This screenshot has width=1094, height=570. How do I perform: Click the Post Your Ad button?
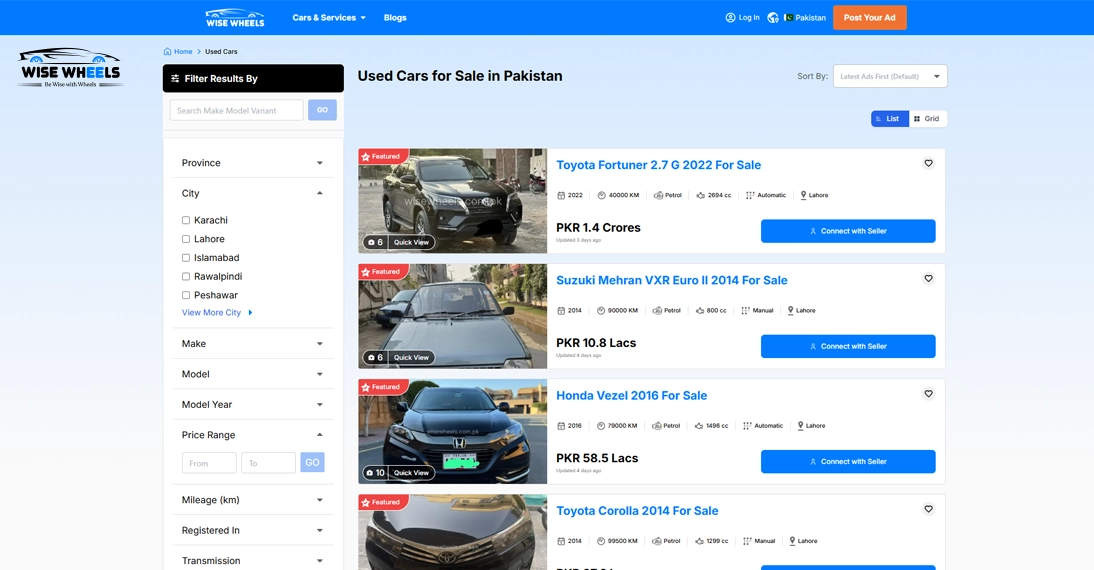pyautogui.click(x=869, y=17)
